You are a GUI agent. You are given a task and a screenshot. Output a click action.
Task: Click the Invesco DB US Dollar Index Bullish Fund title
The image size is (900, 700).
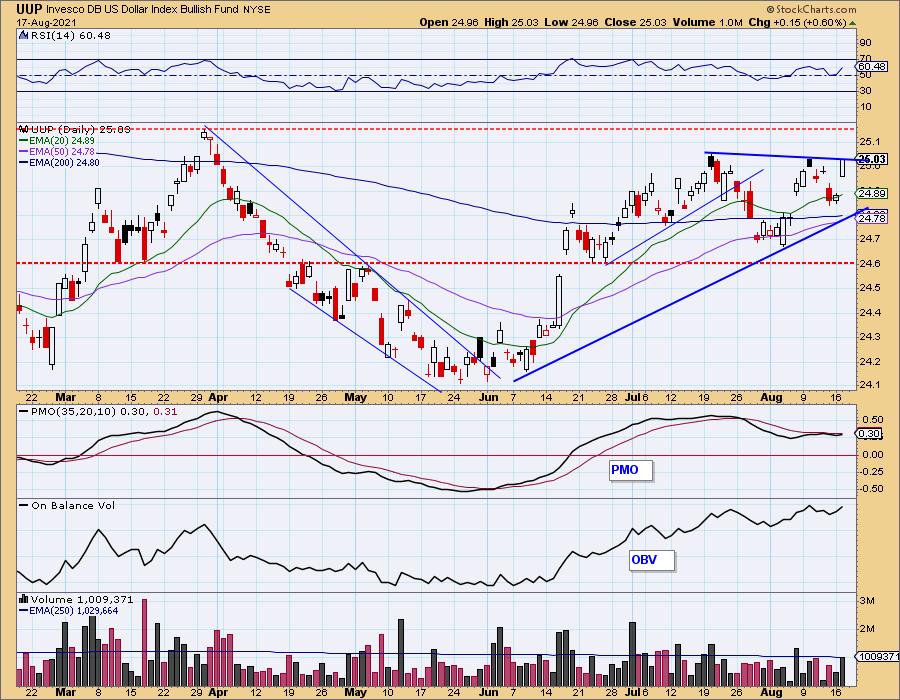(x=143, y=10)
